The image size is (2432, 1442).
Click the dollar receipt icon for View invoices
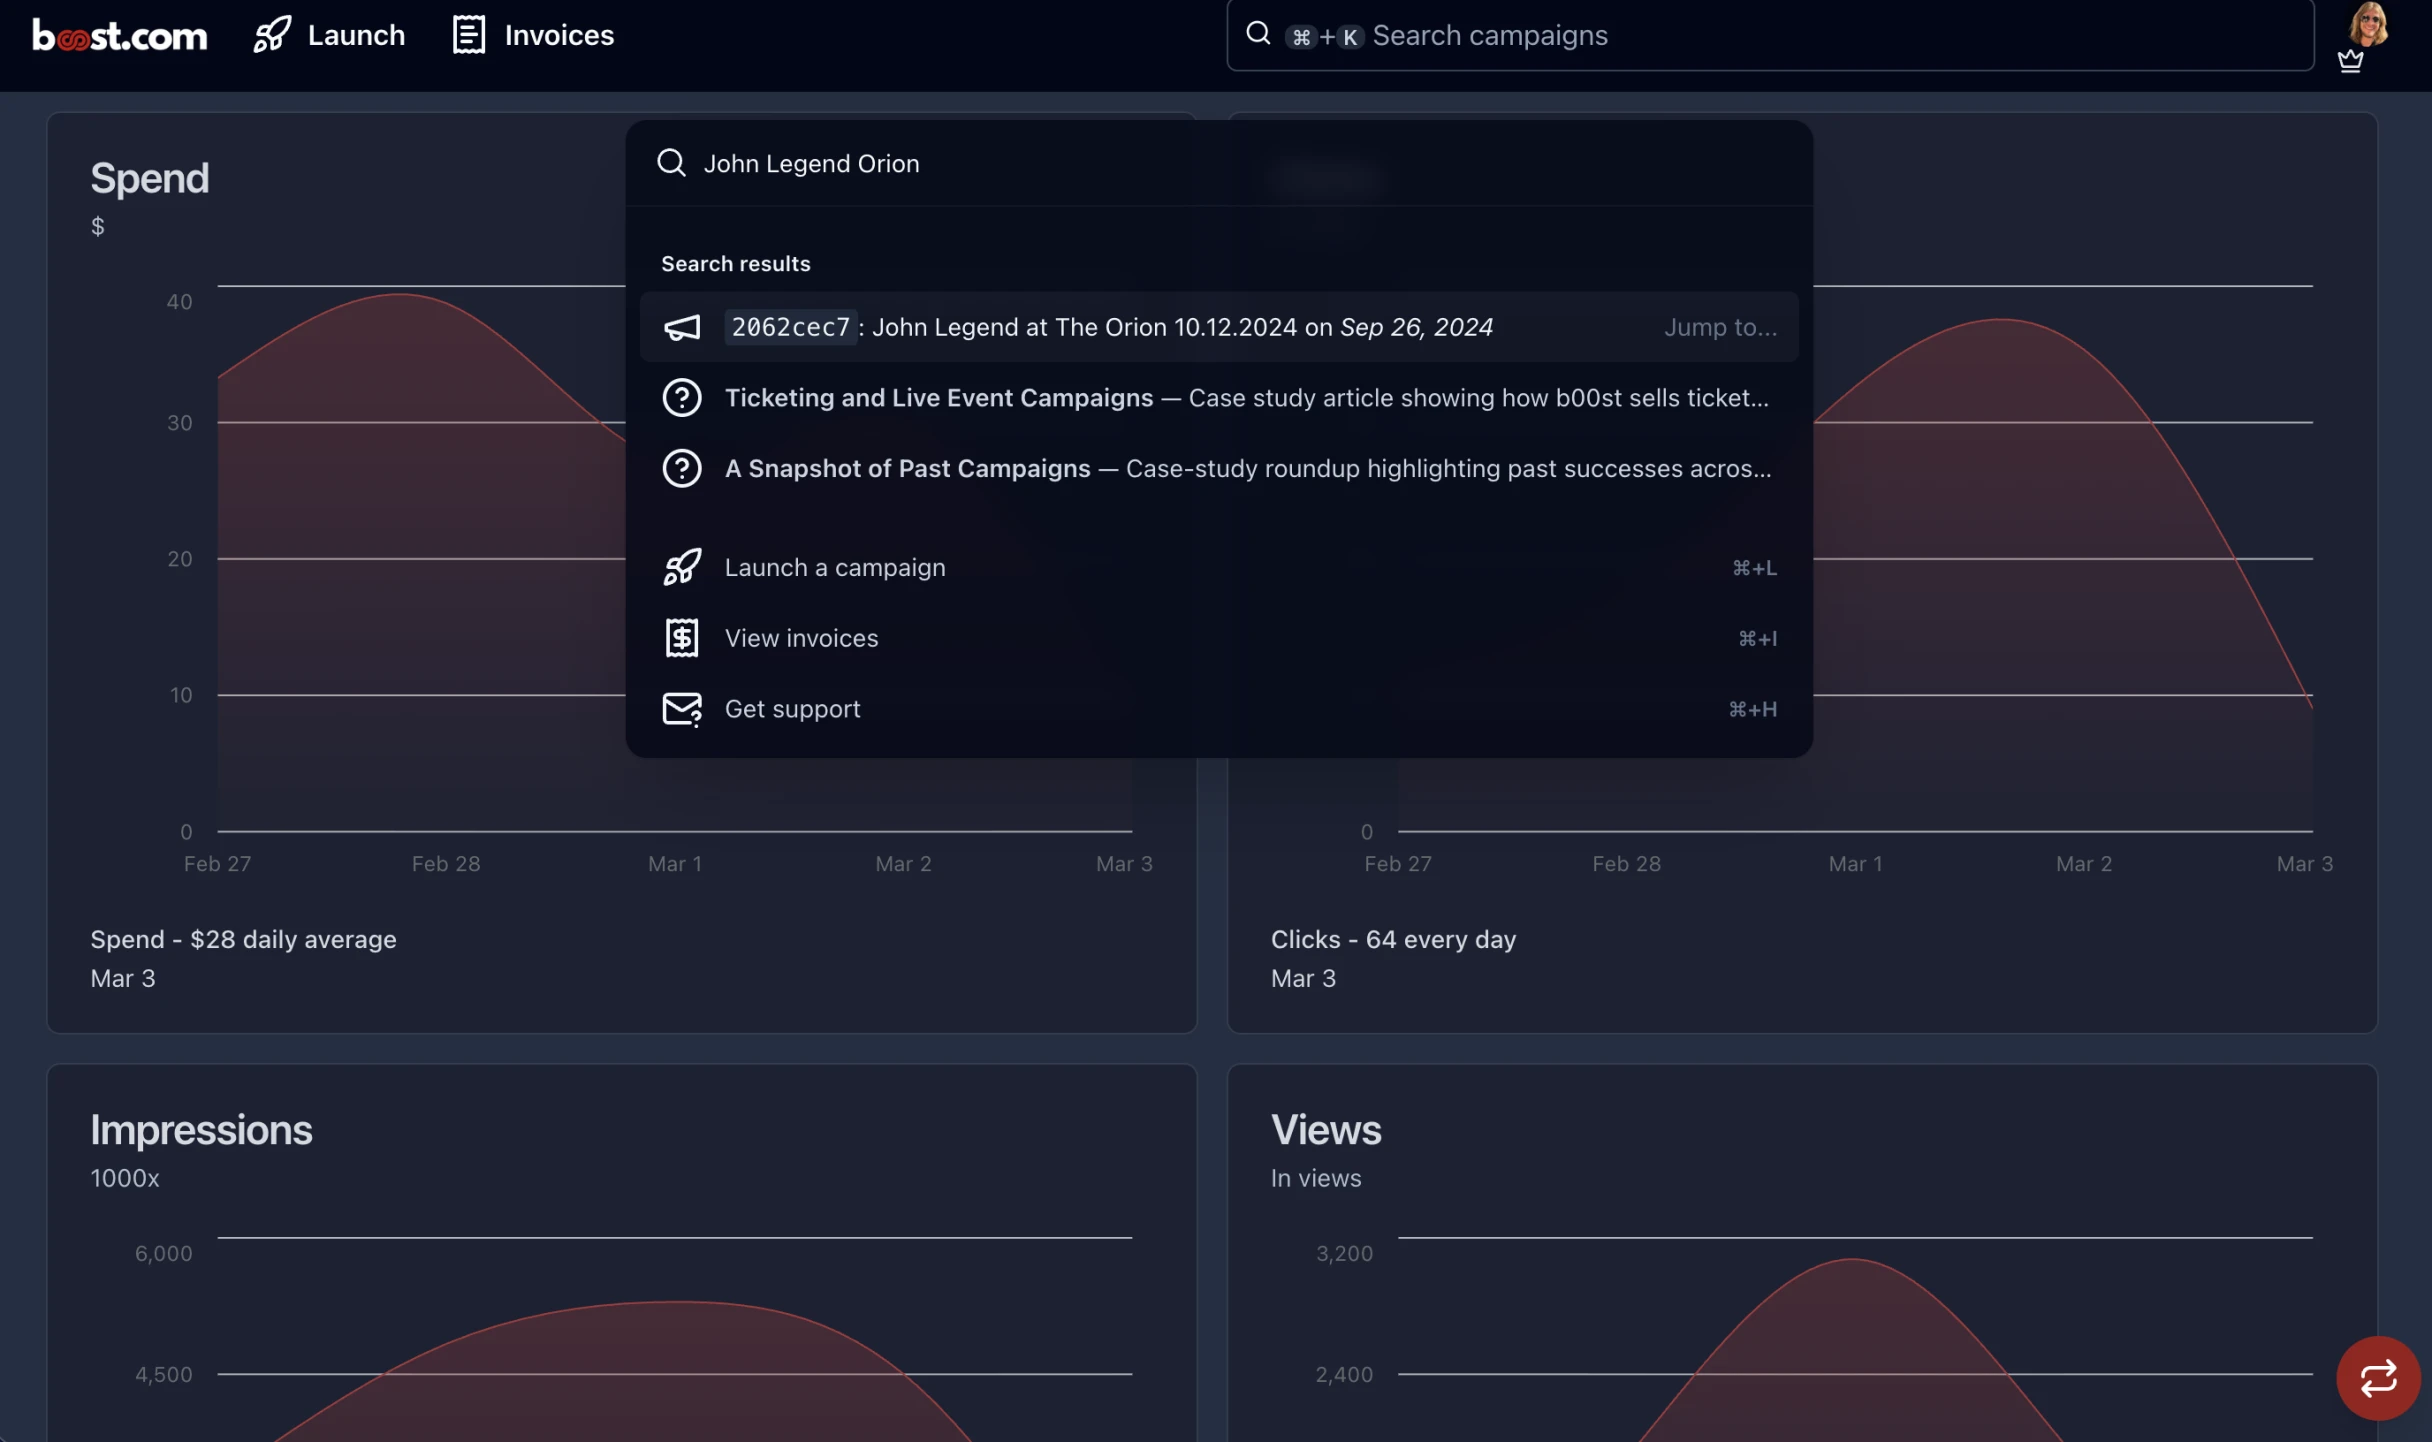click(x=682, y=638)
